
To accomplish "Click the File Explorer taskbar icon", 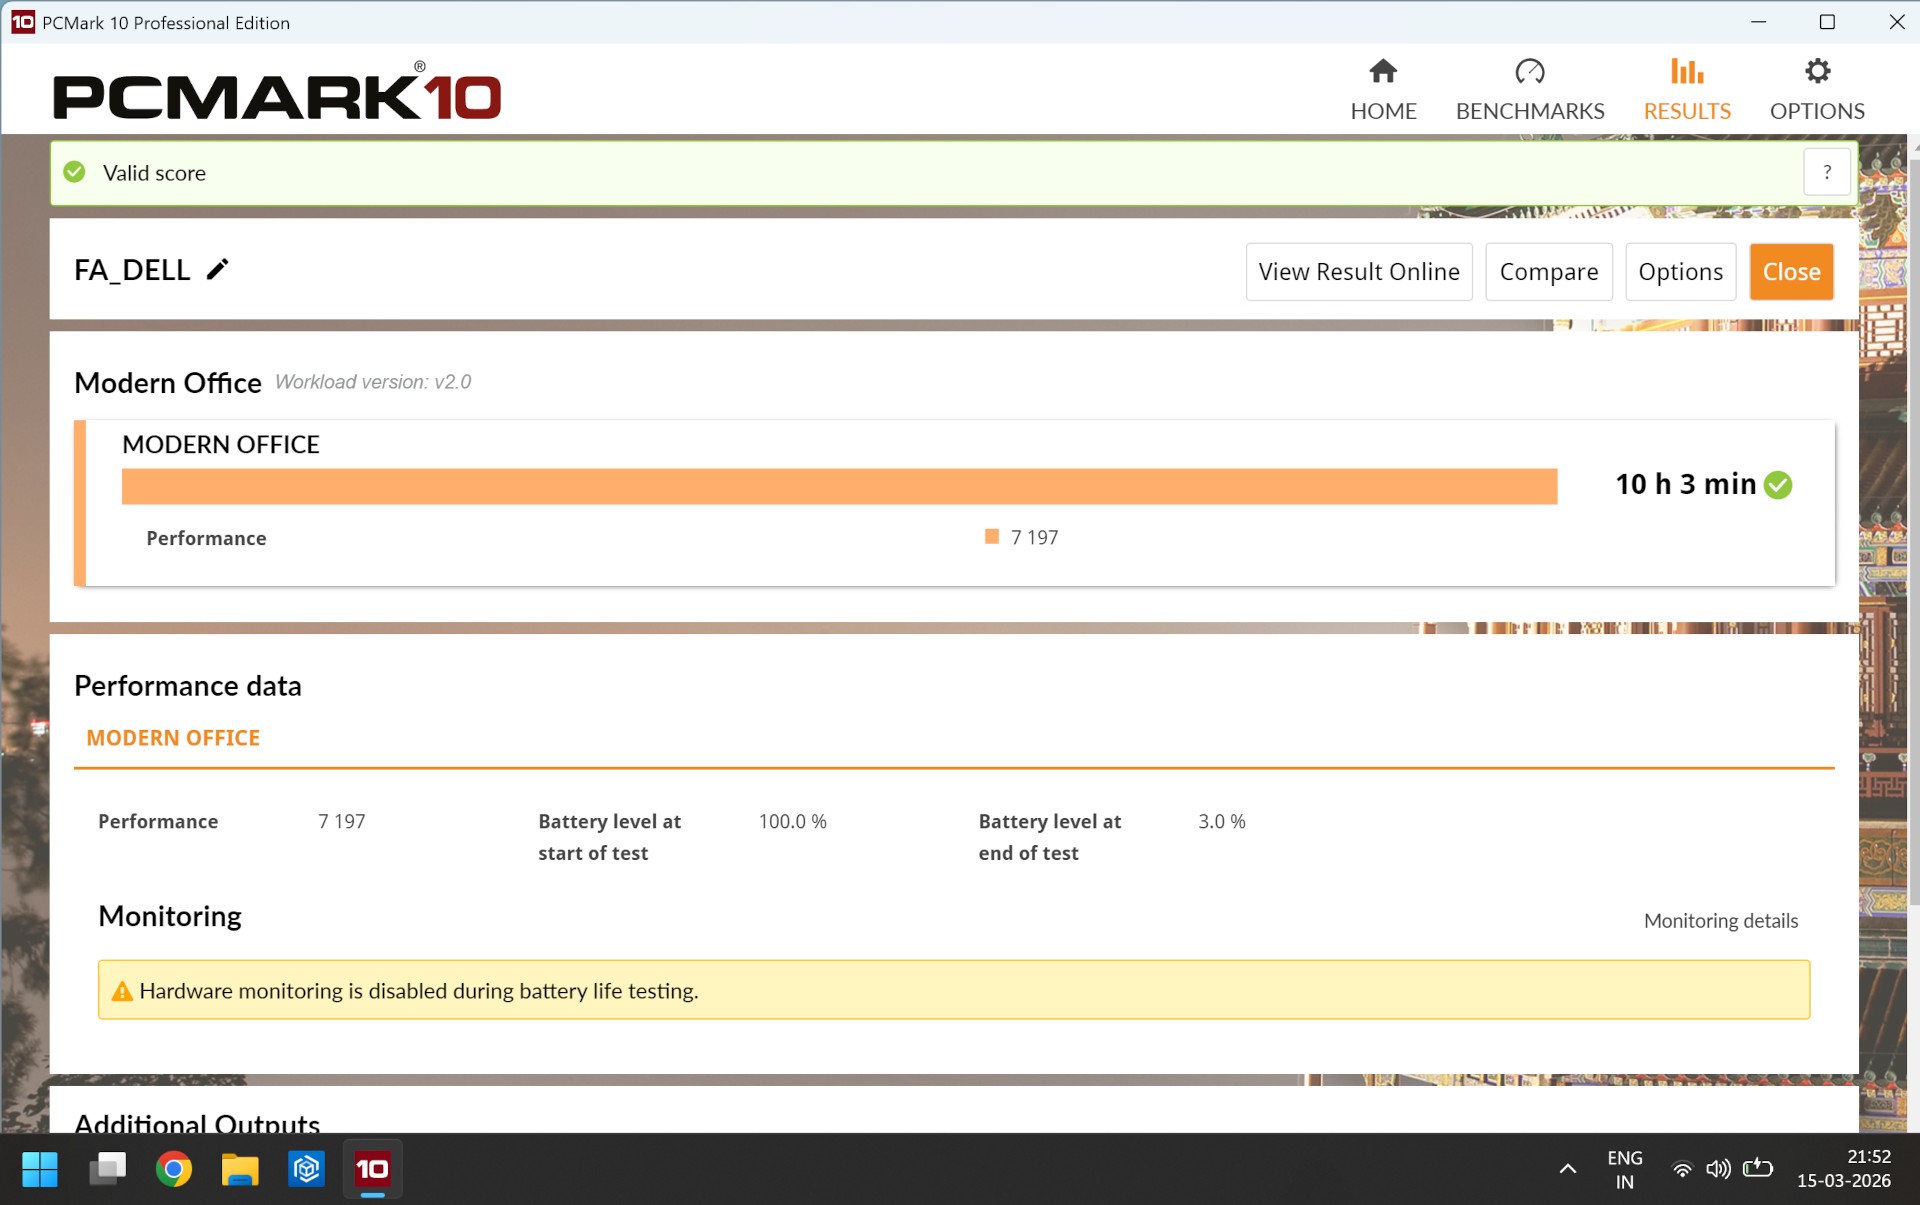I will coord(240,1168).
